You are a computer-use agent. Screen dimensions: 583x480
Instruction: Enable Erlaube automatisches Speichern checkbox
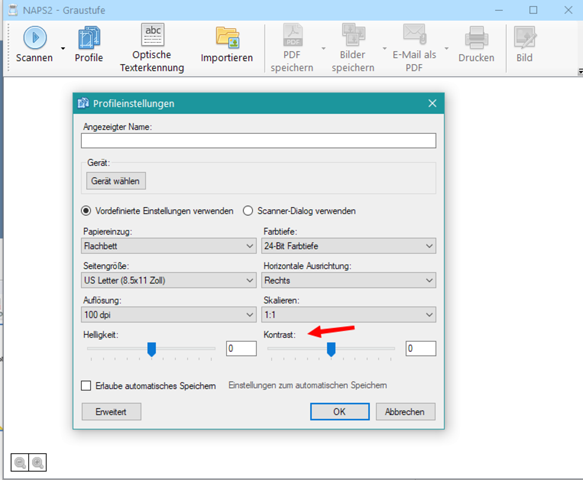86,386
